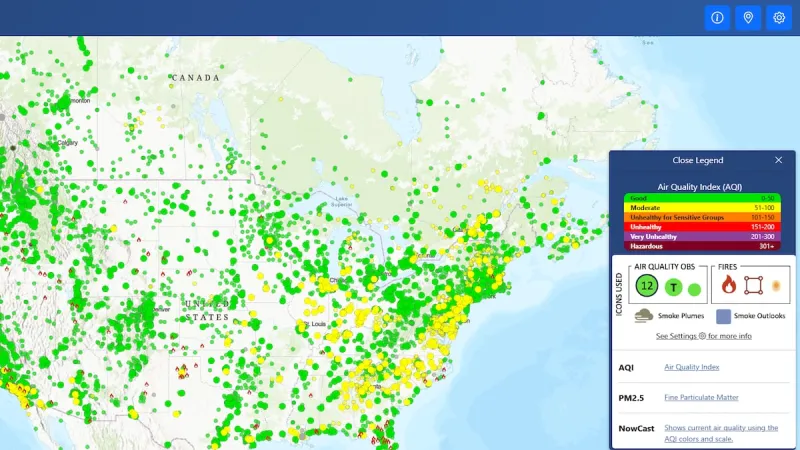Open the Air Quality Index link

point(691,367)
